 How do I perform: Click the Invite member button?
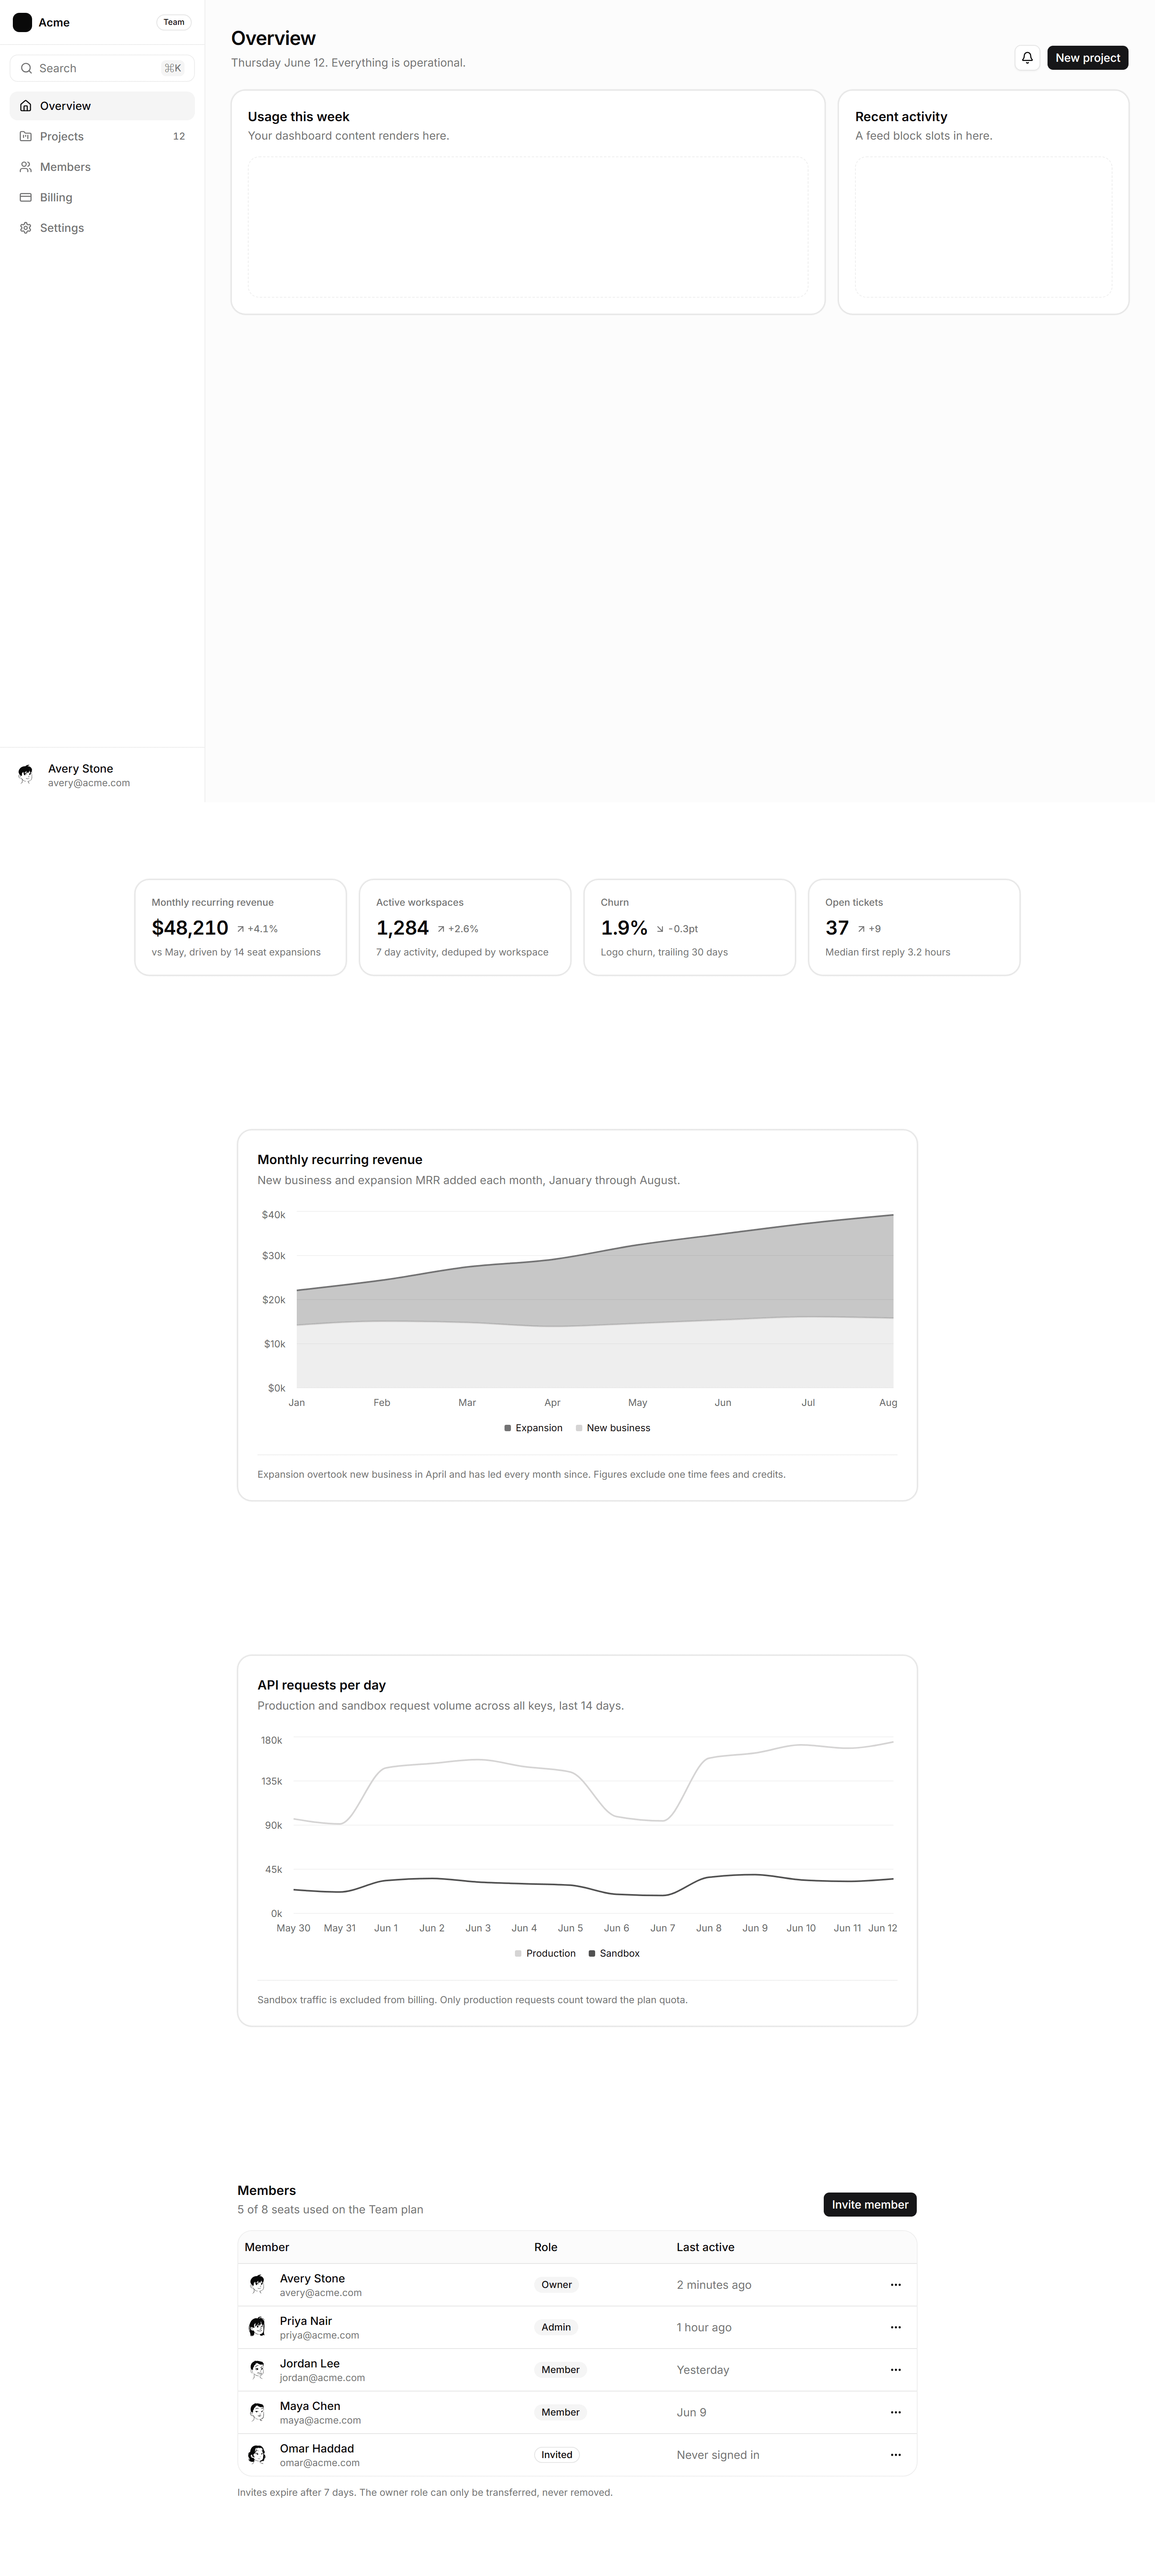(870, 2204)
